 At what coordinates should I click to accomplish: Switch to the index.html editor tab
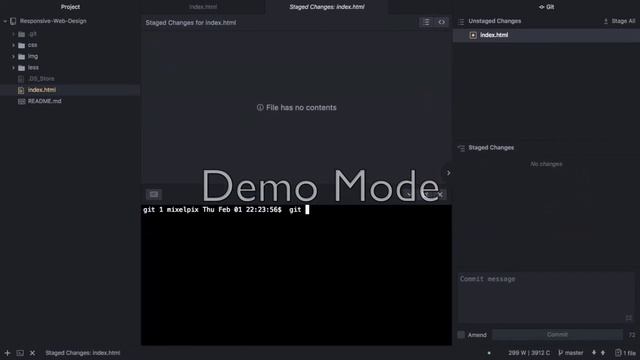(x=203, y=7)
